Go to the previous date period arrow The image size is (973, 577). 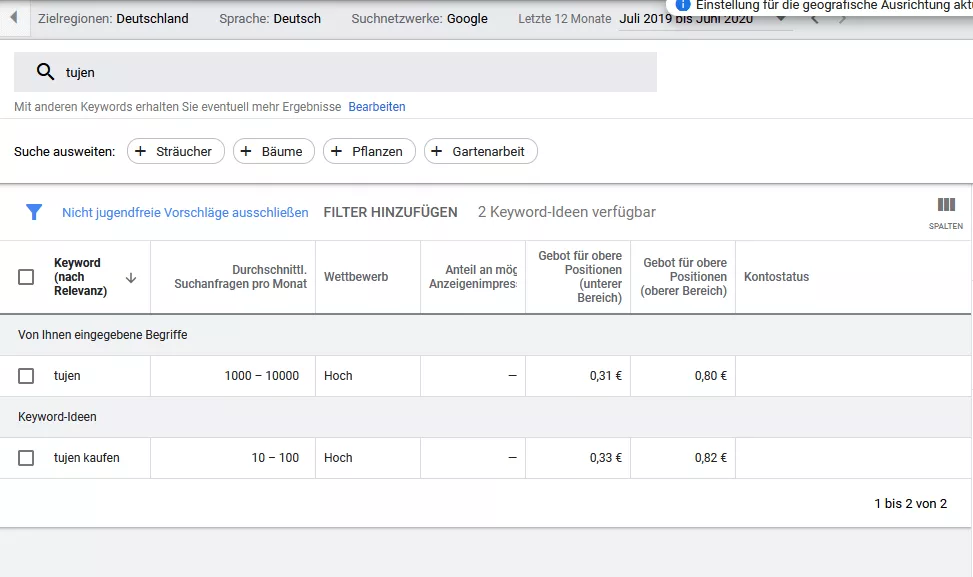[815, 19]
